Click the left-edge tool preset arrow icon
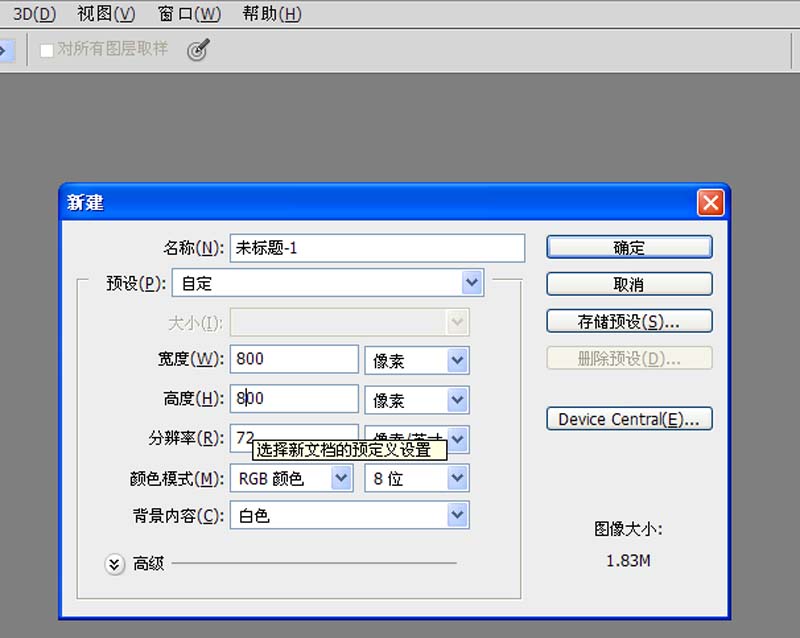Screen dimensions: 800x638 click(6, 50)
